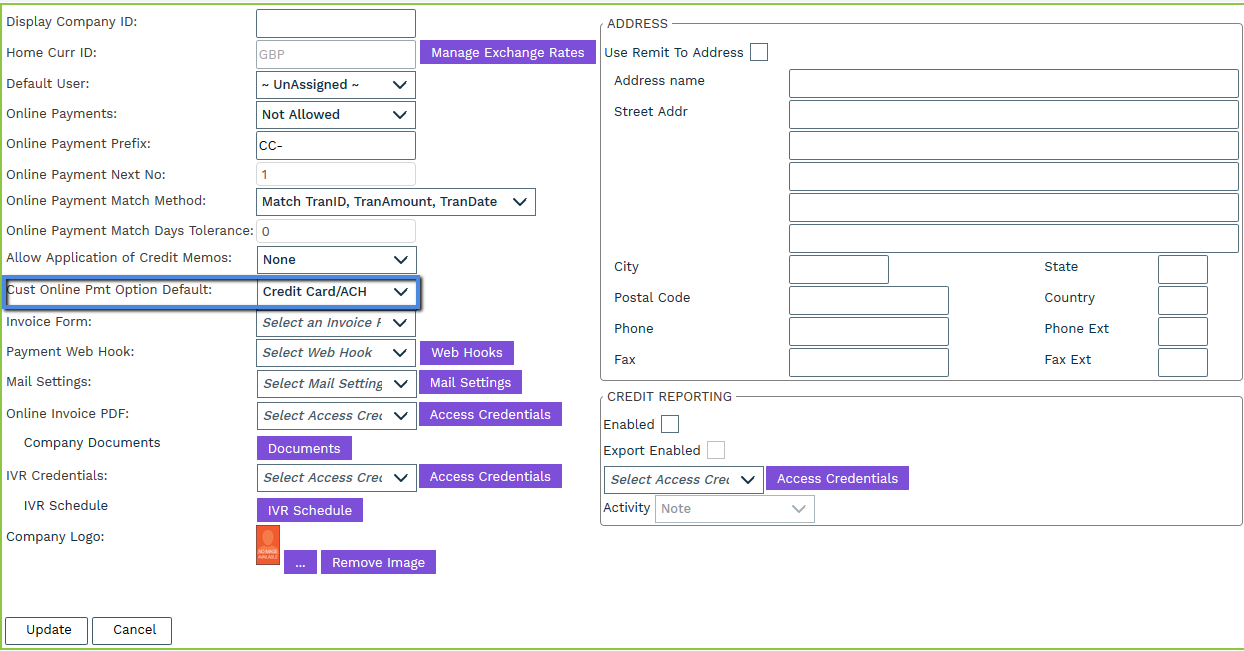Image resolution: width=1244 pixels, height=651 pixels.
Task: Click the Documents button
Action: click(304, 448)
